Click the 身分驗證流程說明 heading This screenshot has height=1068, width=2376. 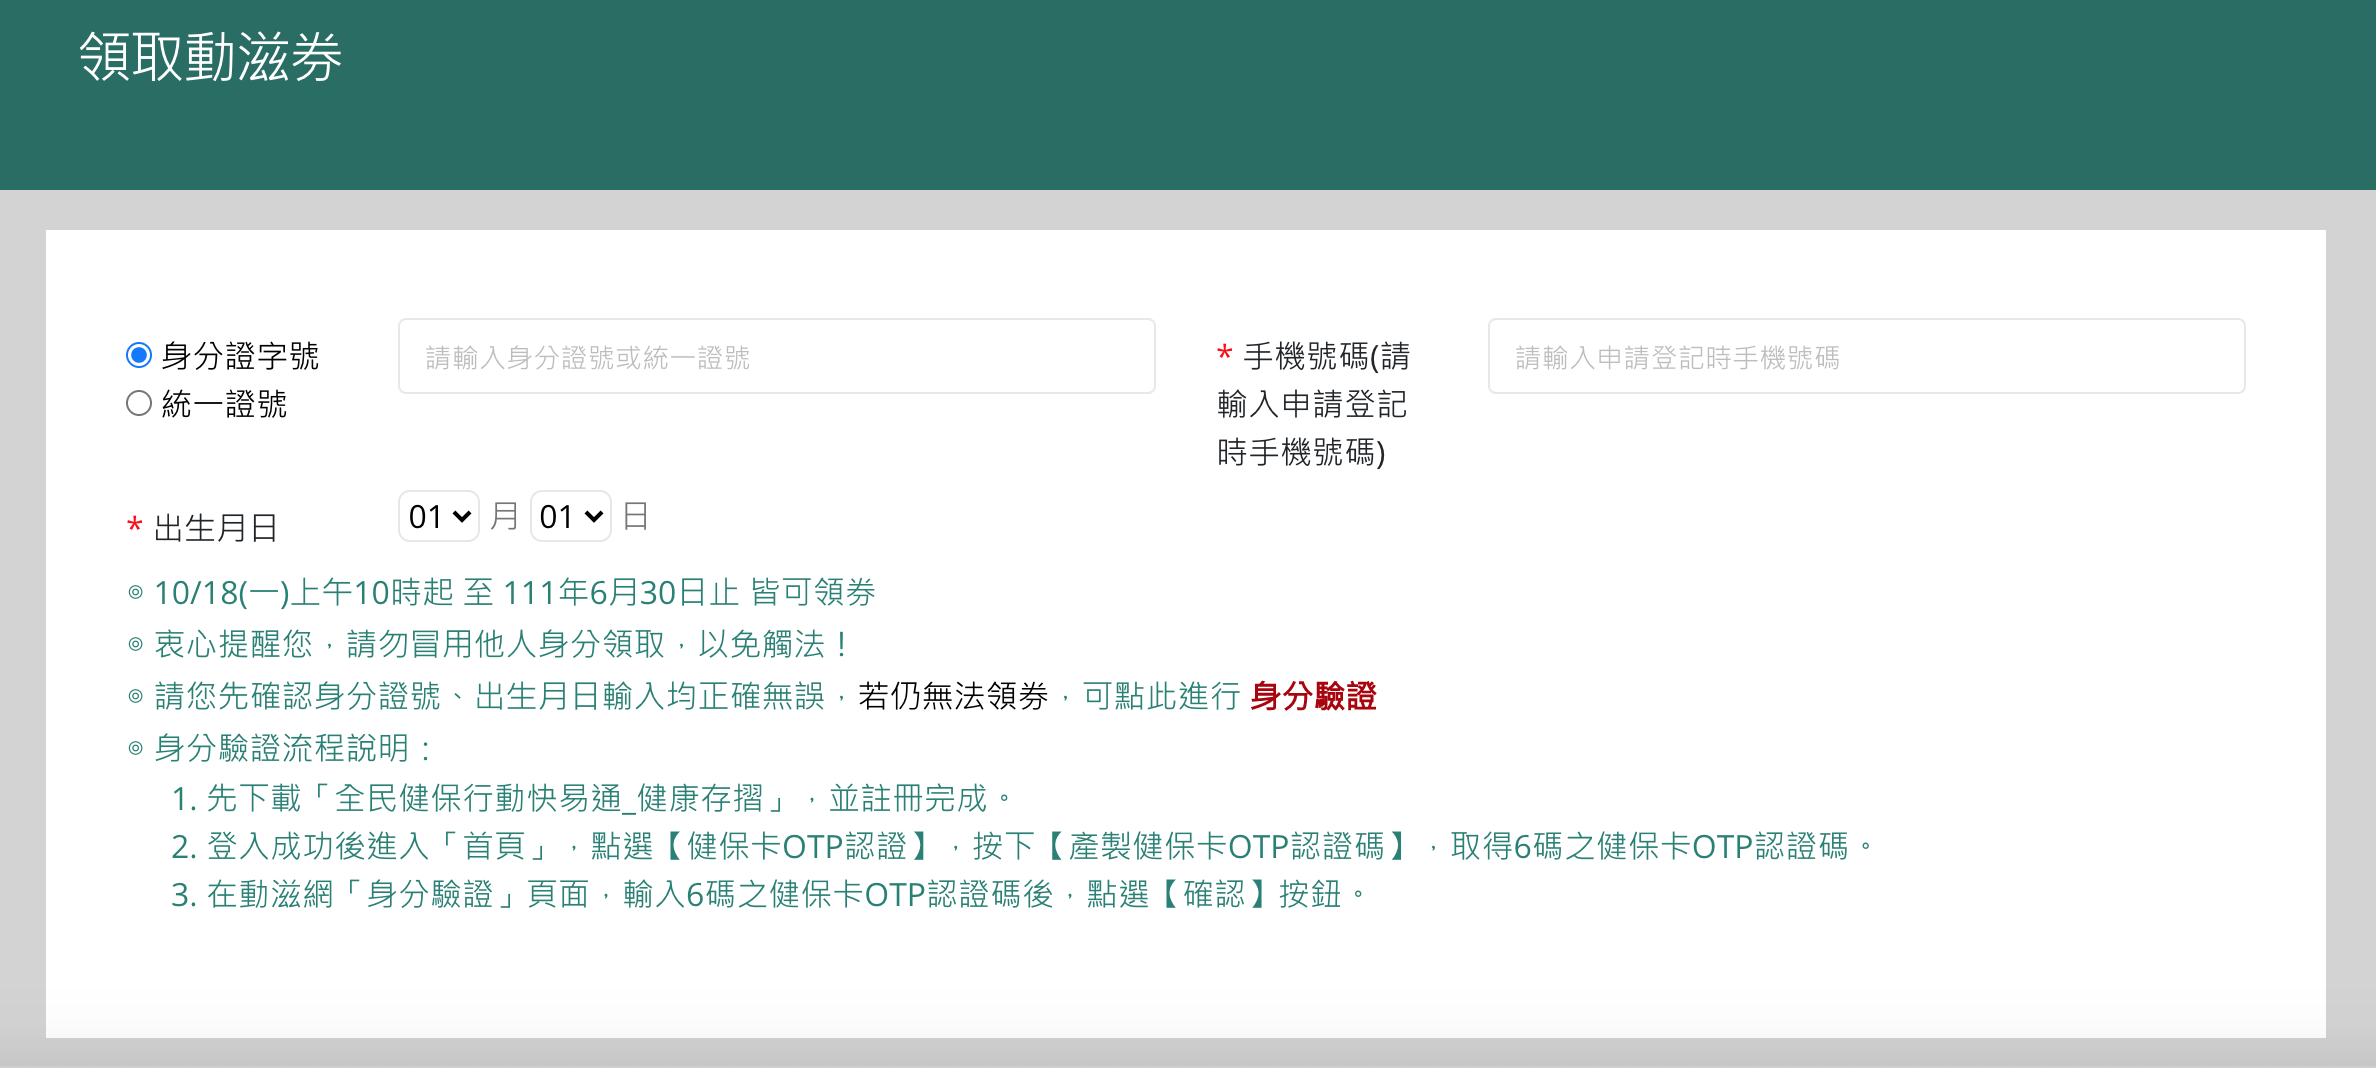tap(292, 748)
